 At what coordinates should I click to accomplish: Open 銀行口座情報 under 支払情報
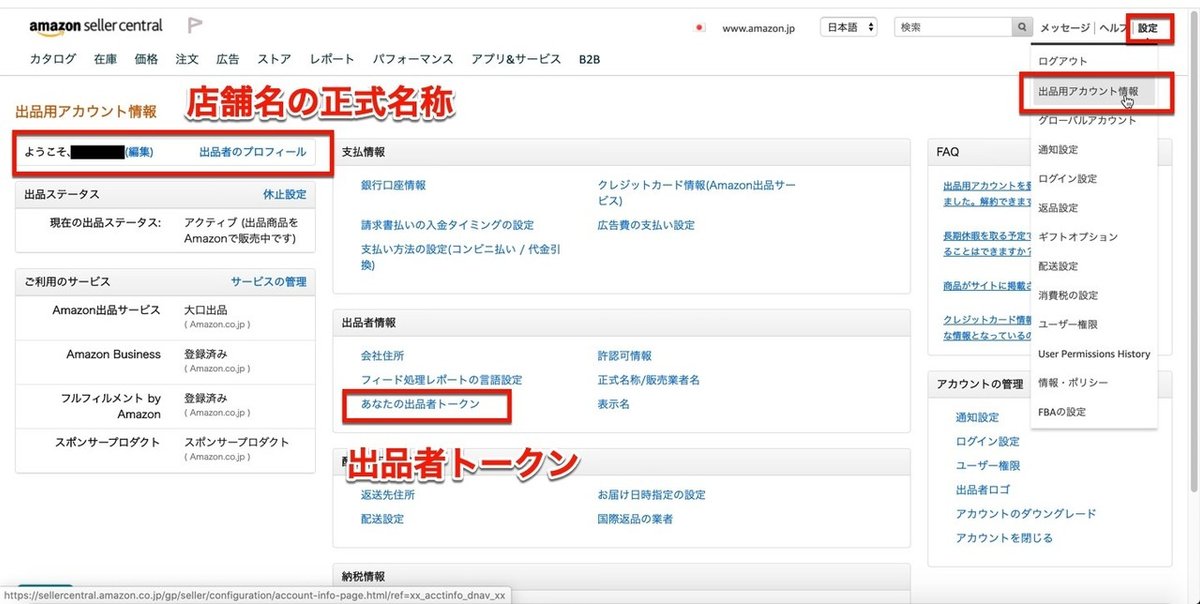(393, 185)
